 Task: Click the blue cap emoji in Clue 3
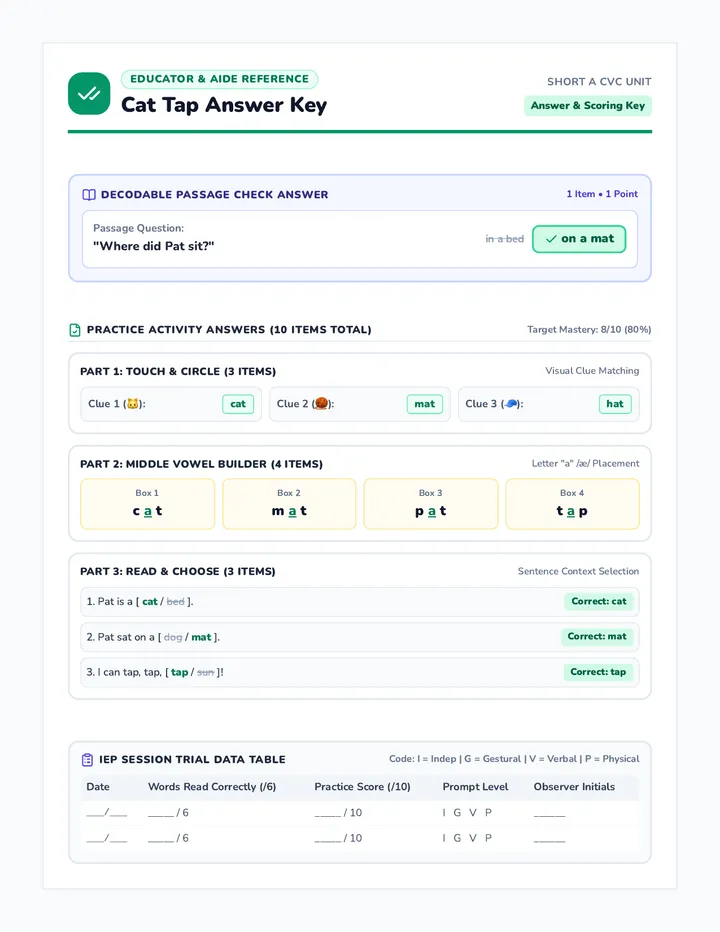pos(511,404)
